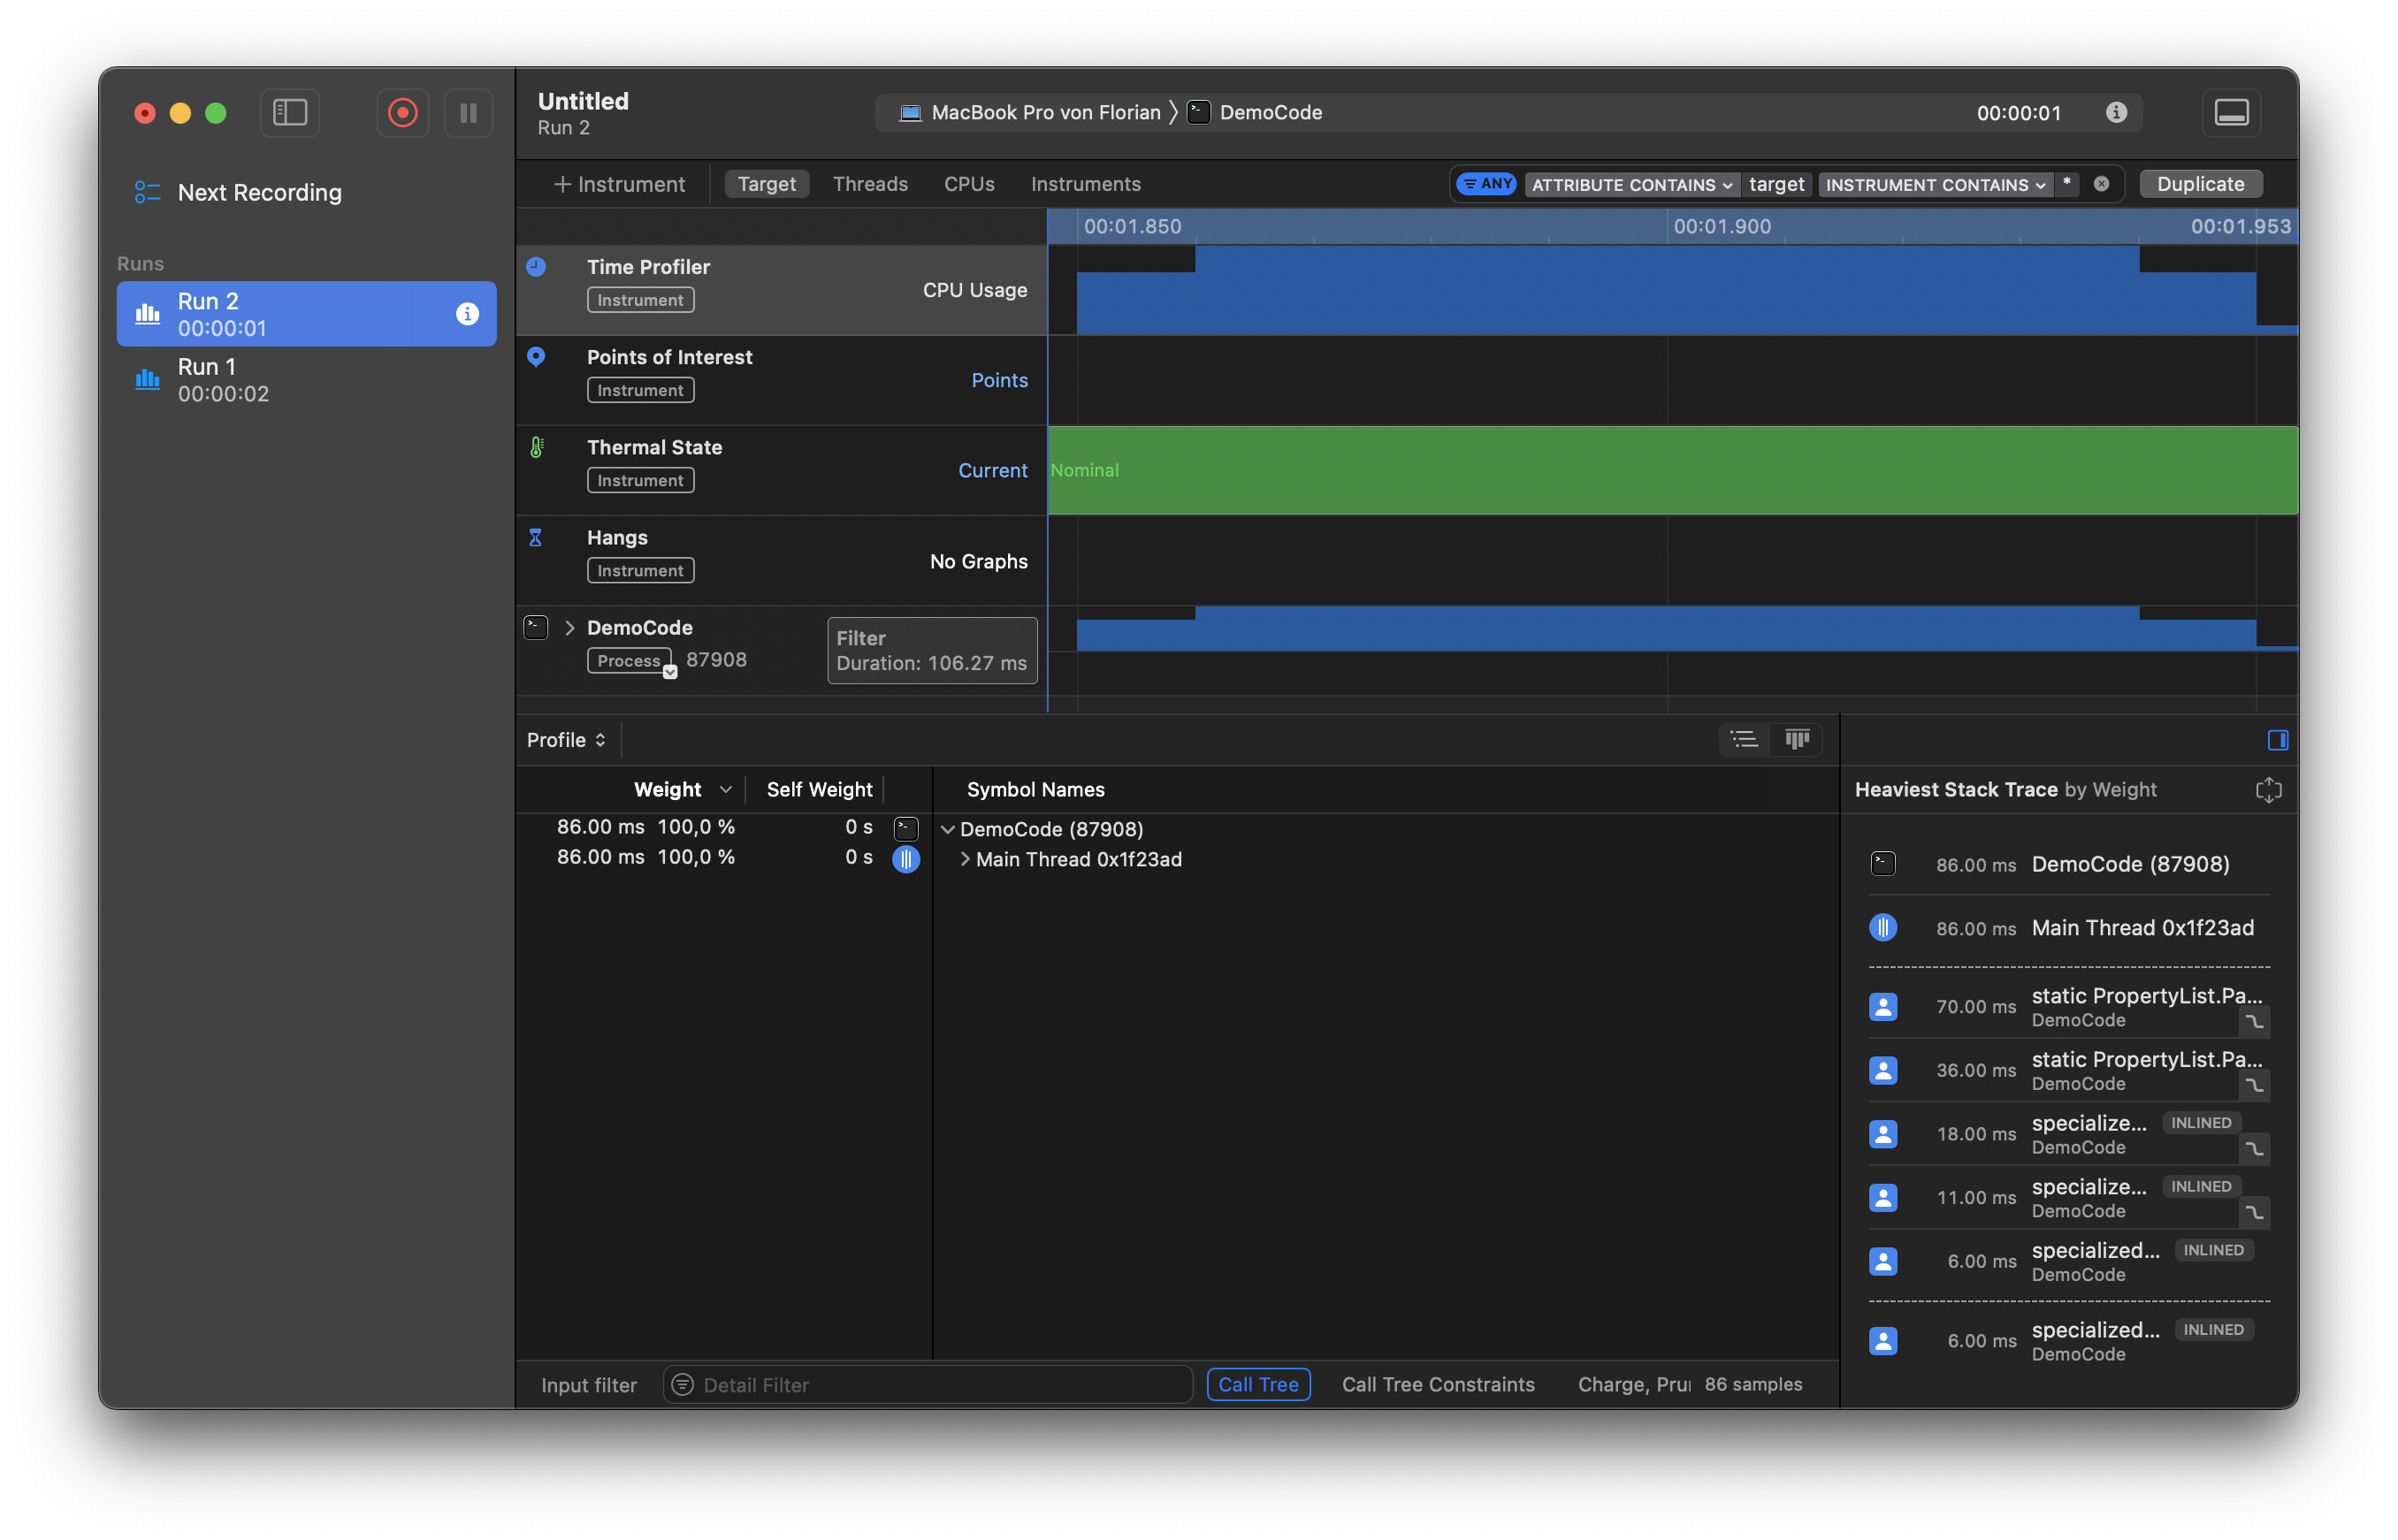2398x1540 pixels.
Task: Select the call tree outline view icon
Action: click(1744, 740)
